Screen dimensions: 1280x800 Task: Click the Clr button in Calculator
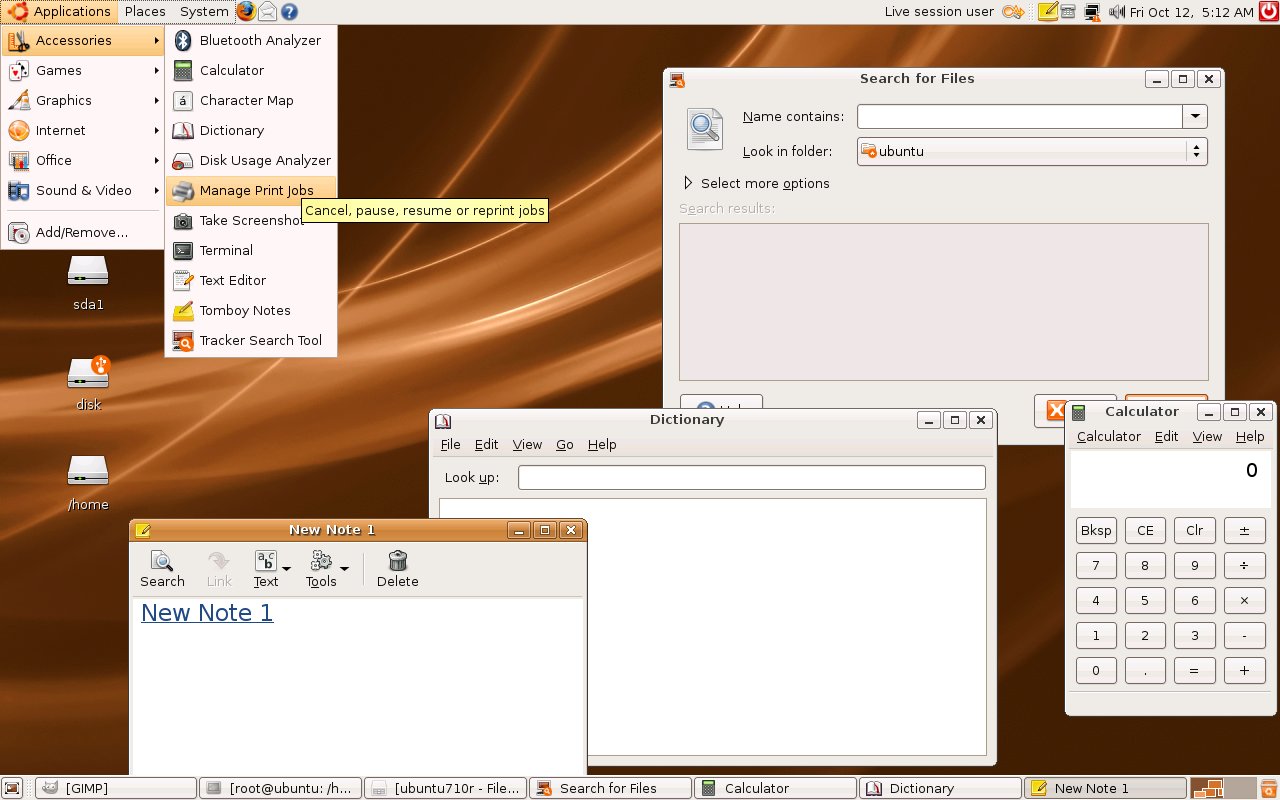[x=1194, y=530]
